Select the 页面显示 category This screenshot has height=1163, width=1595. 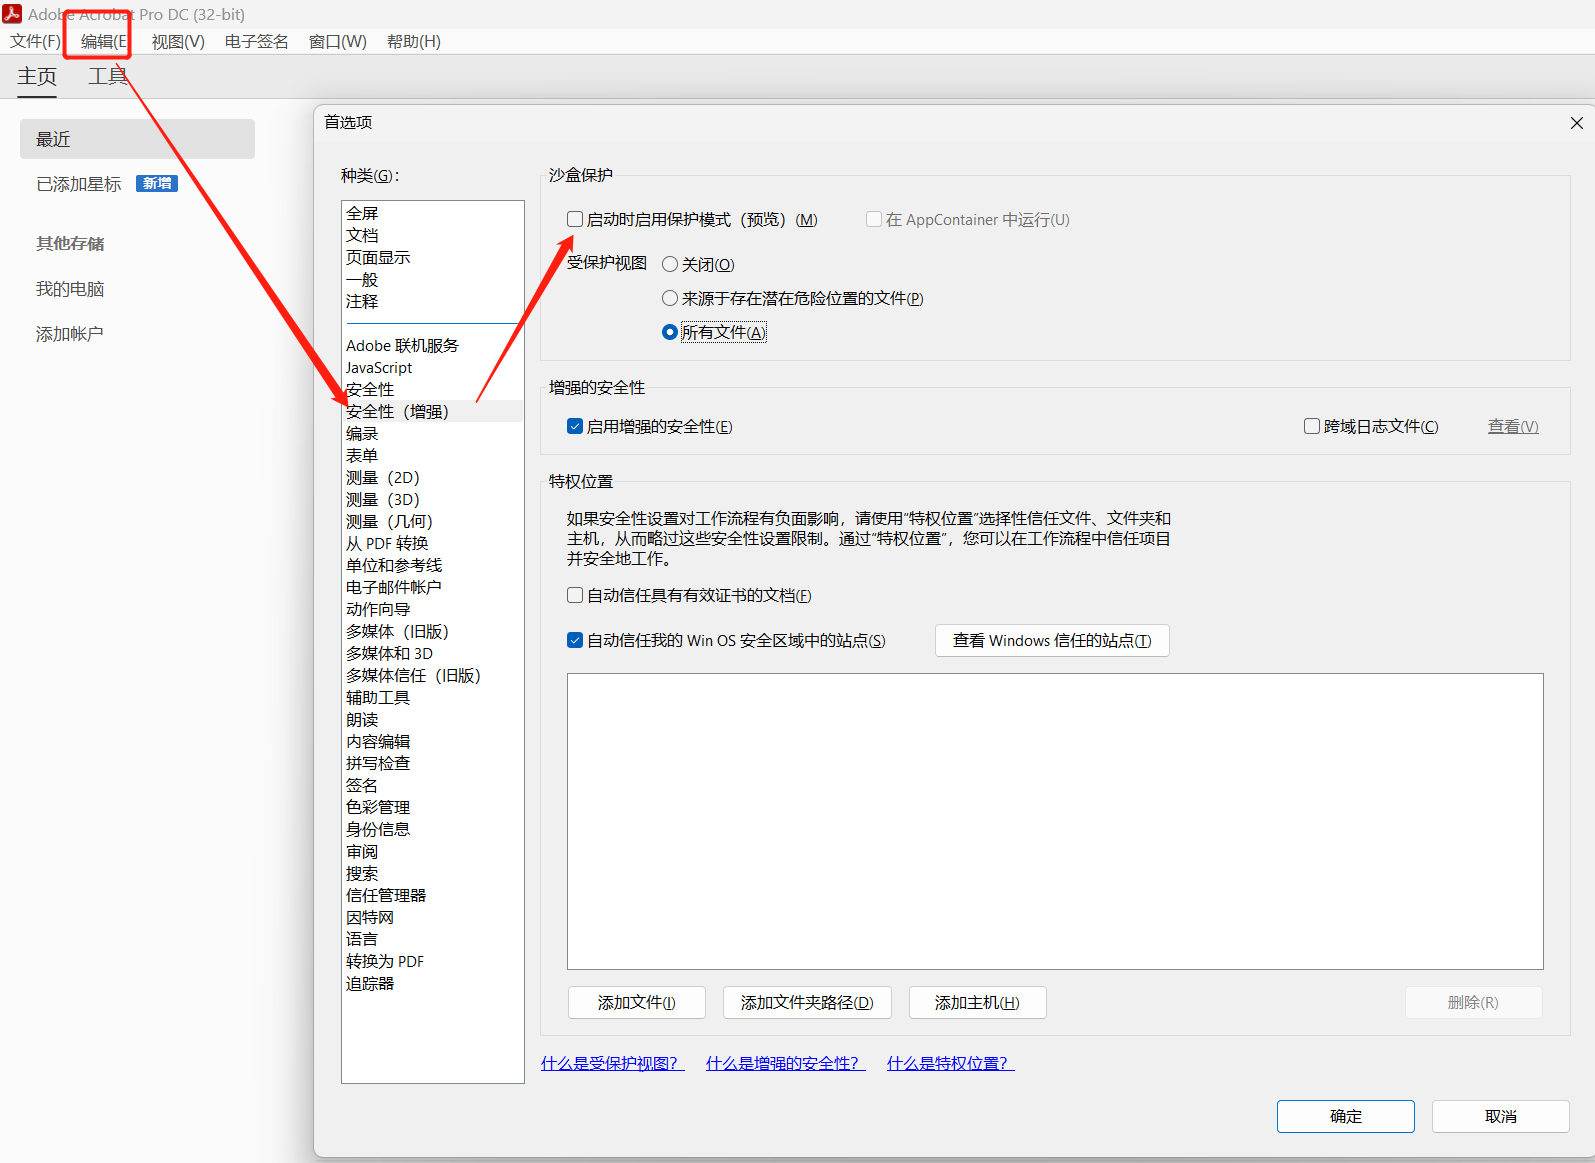pos(378,257)
